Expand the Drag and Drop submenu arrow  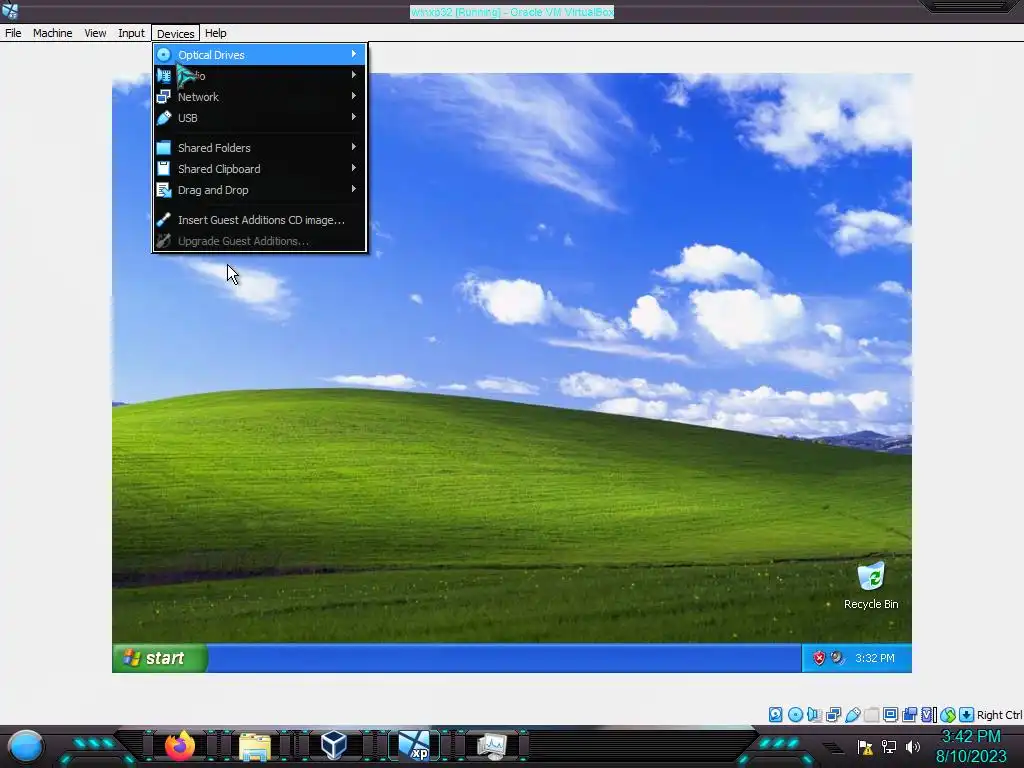[x=354, y=189]
